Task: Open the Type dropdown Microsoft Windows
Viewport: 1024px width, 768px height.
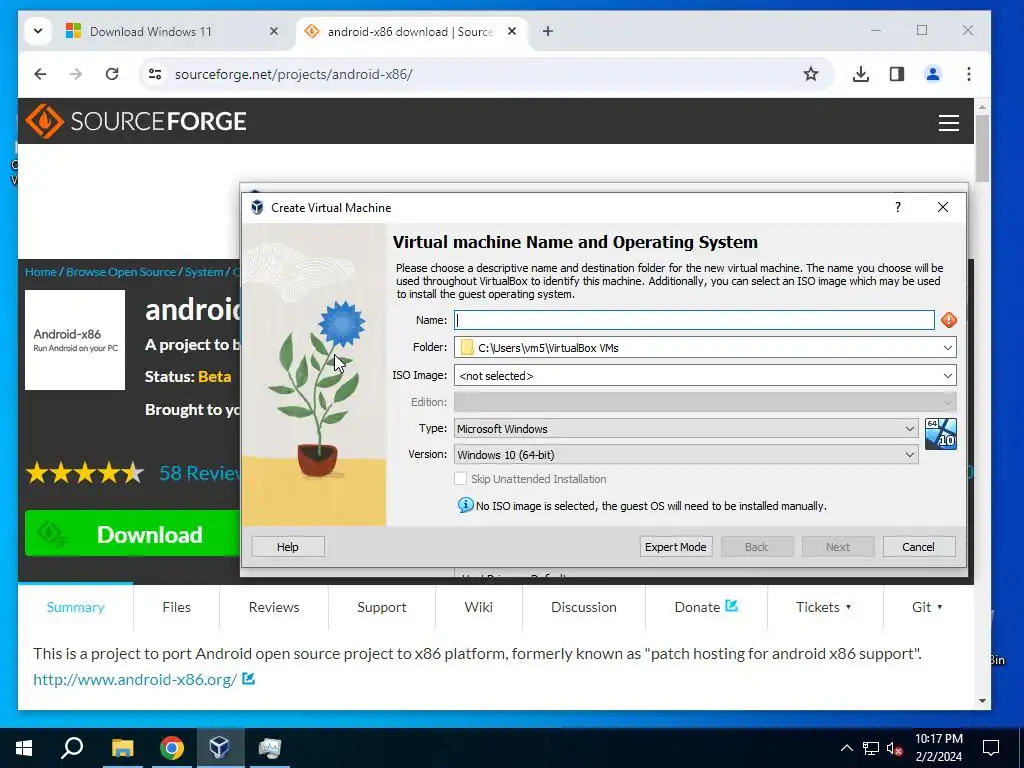Action: click(x=686, y=428)
